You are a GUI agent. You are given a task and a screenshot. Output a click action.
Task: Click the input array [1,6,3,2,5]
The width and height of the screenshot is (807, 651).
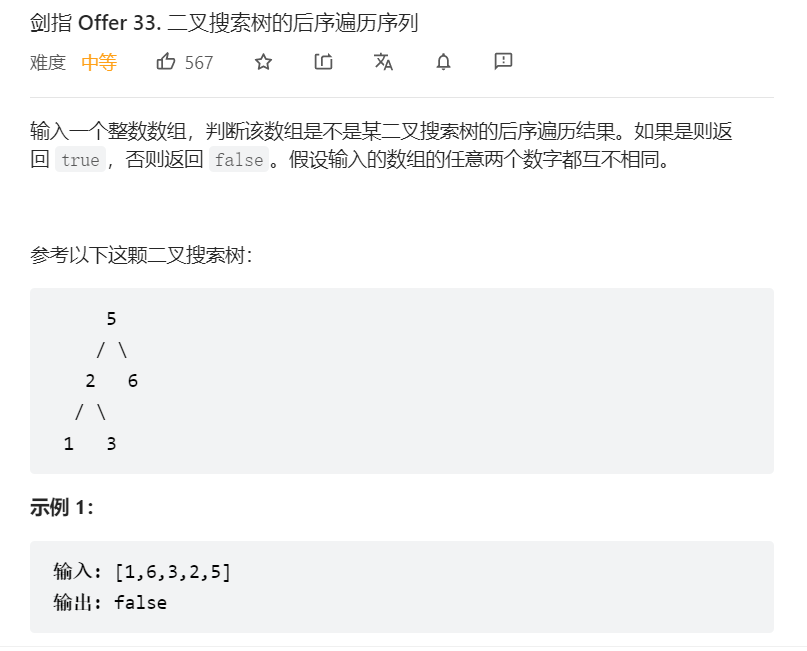173,572
